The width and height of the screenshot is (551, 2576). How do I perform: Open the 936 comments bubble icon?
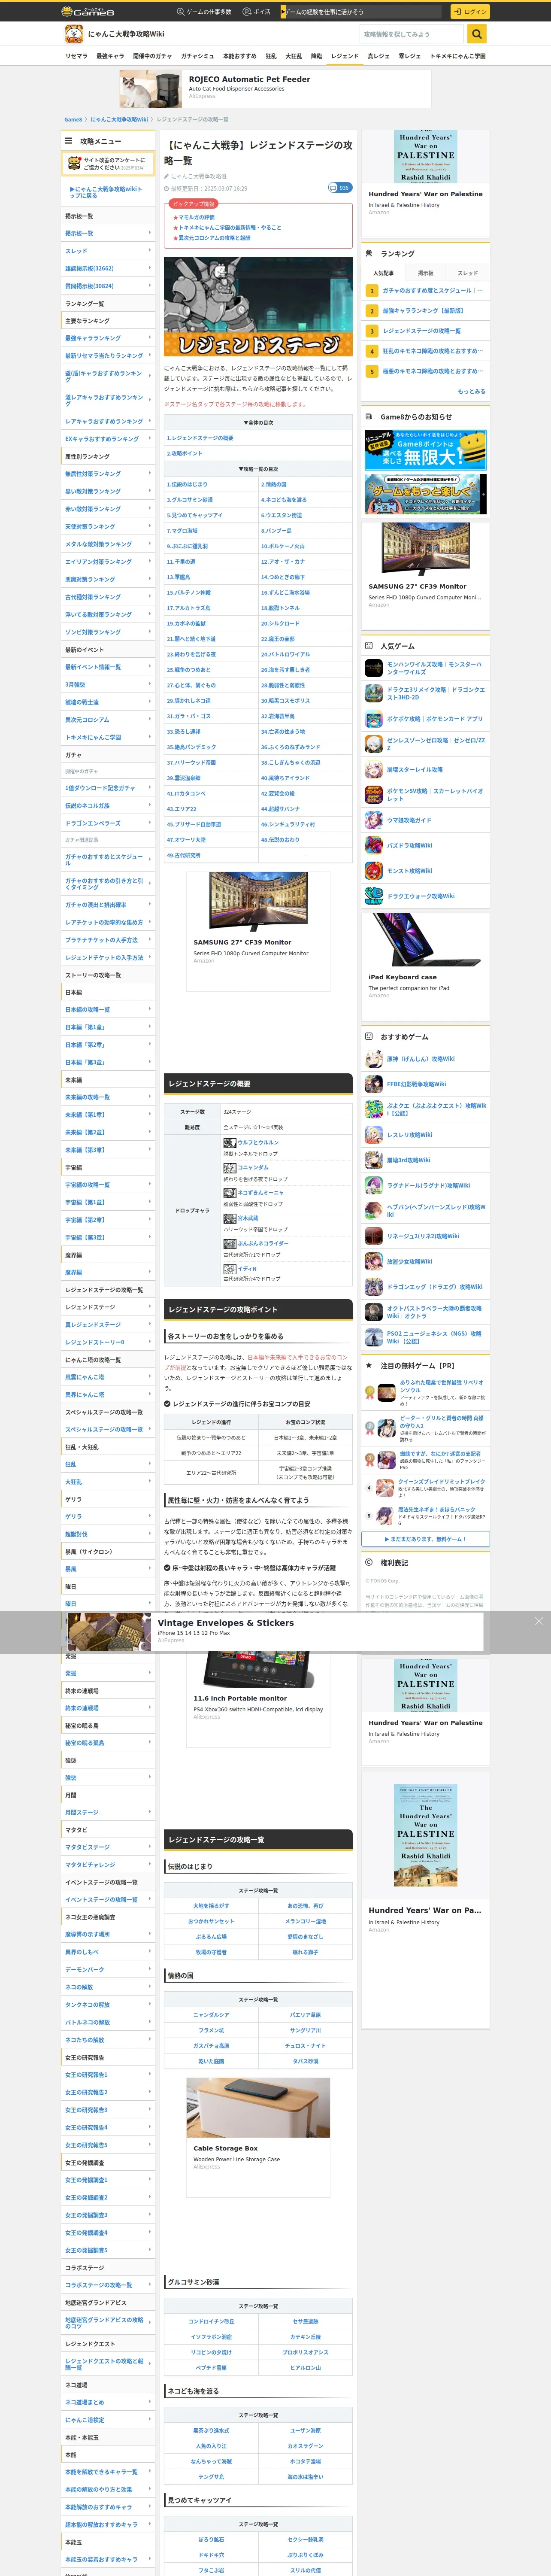tap(339, 188)
